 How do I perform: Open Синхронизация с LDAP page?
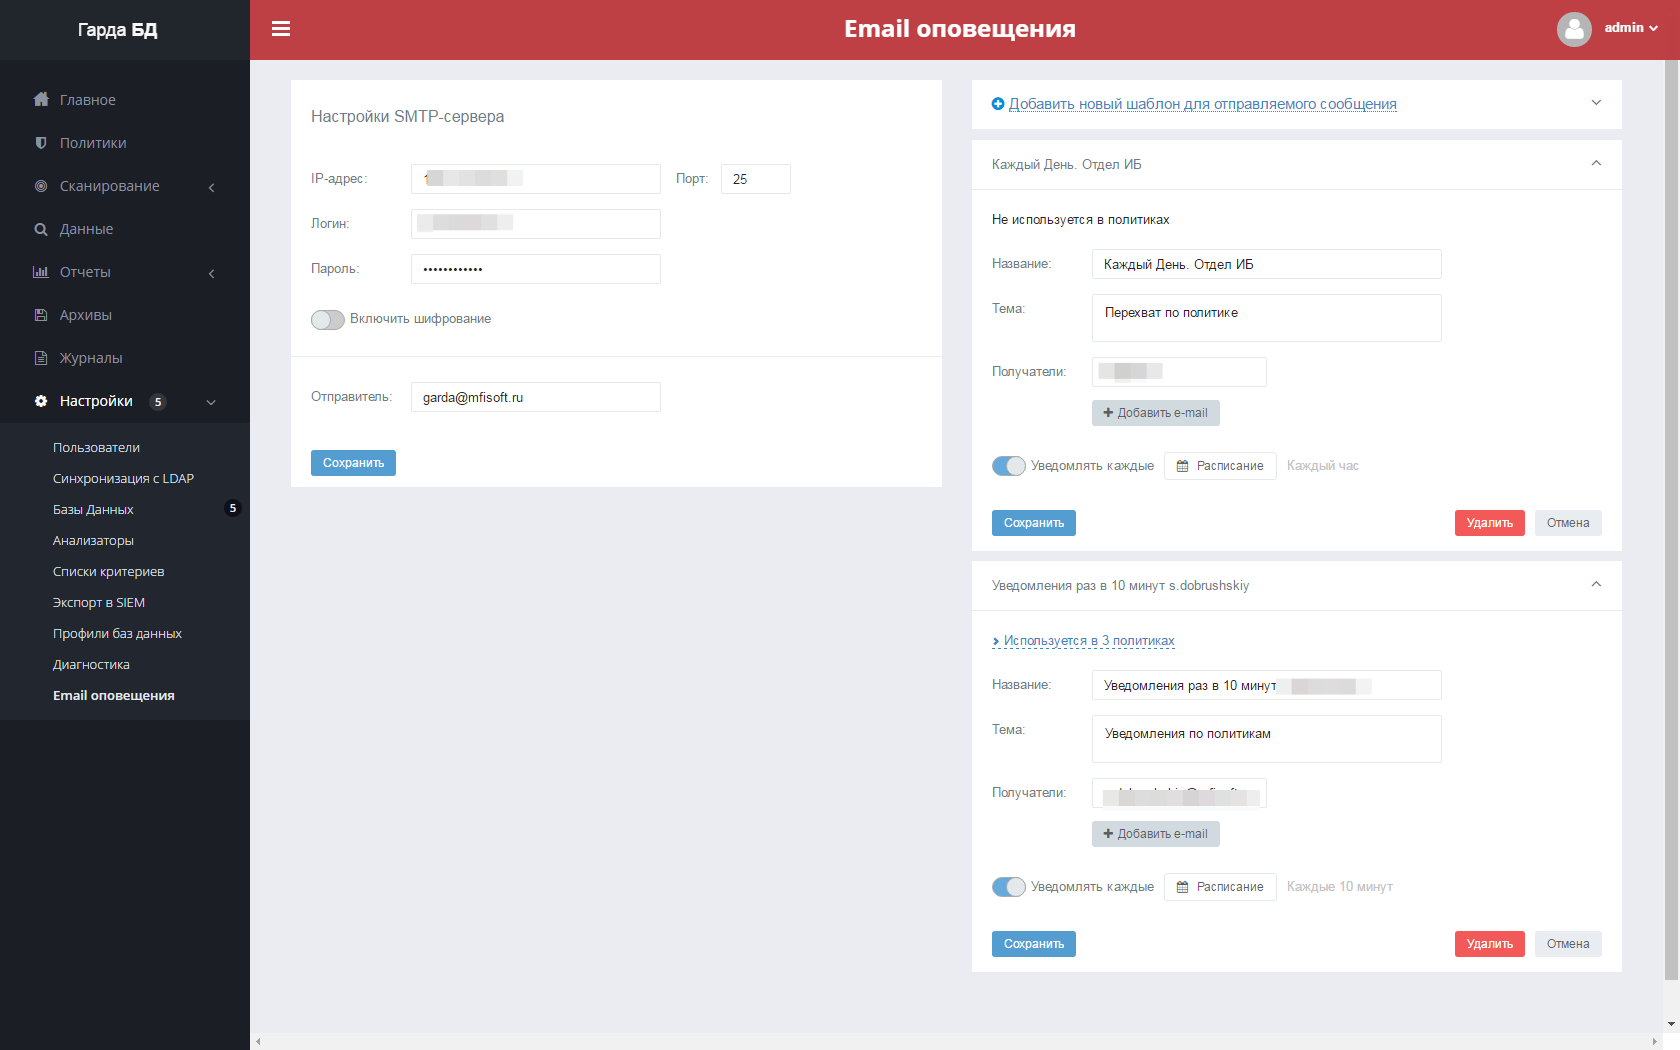coord(123,478)
